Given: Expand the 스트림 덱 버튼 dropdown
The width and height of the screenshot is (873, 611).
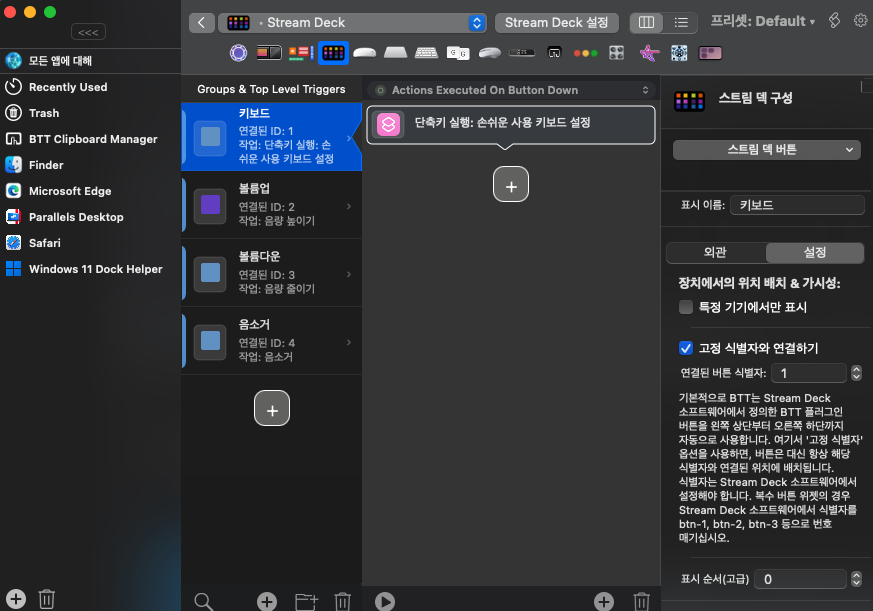Looking at the screenshot, I should click(x=766, y=149).
